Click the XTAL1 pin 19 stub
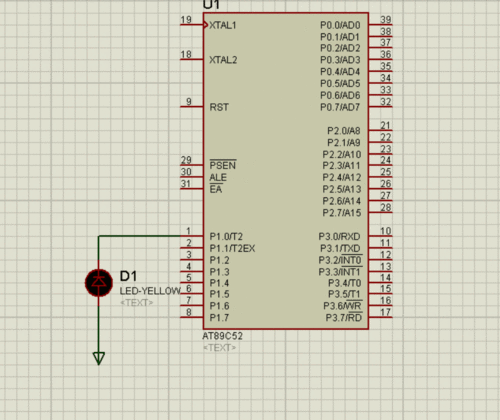The width and height of the screenshot is (500, 420). click(x=192, y=25)
